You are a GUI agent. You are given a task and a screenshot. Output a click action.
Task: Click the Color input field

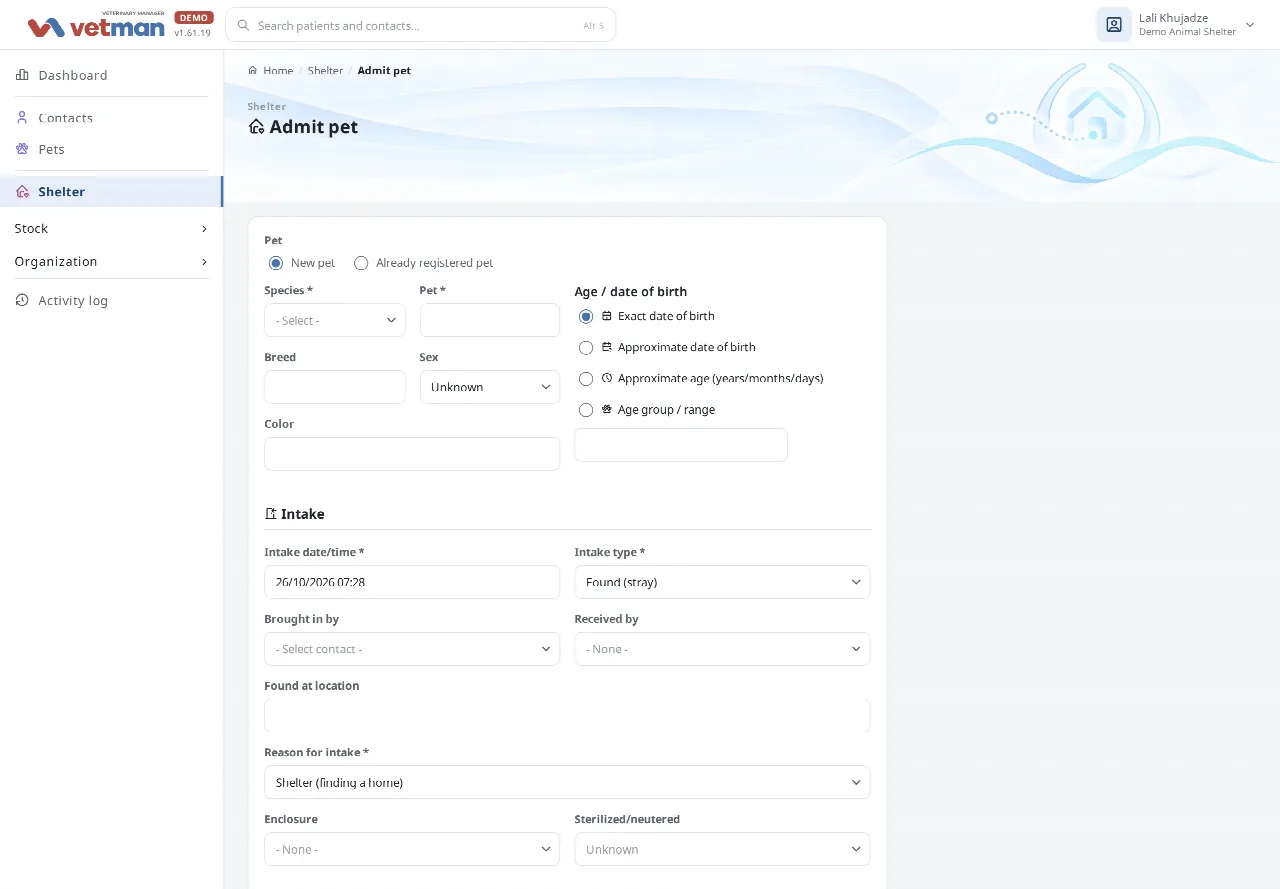[x=412, y=454]
